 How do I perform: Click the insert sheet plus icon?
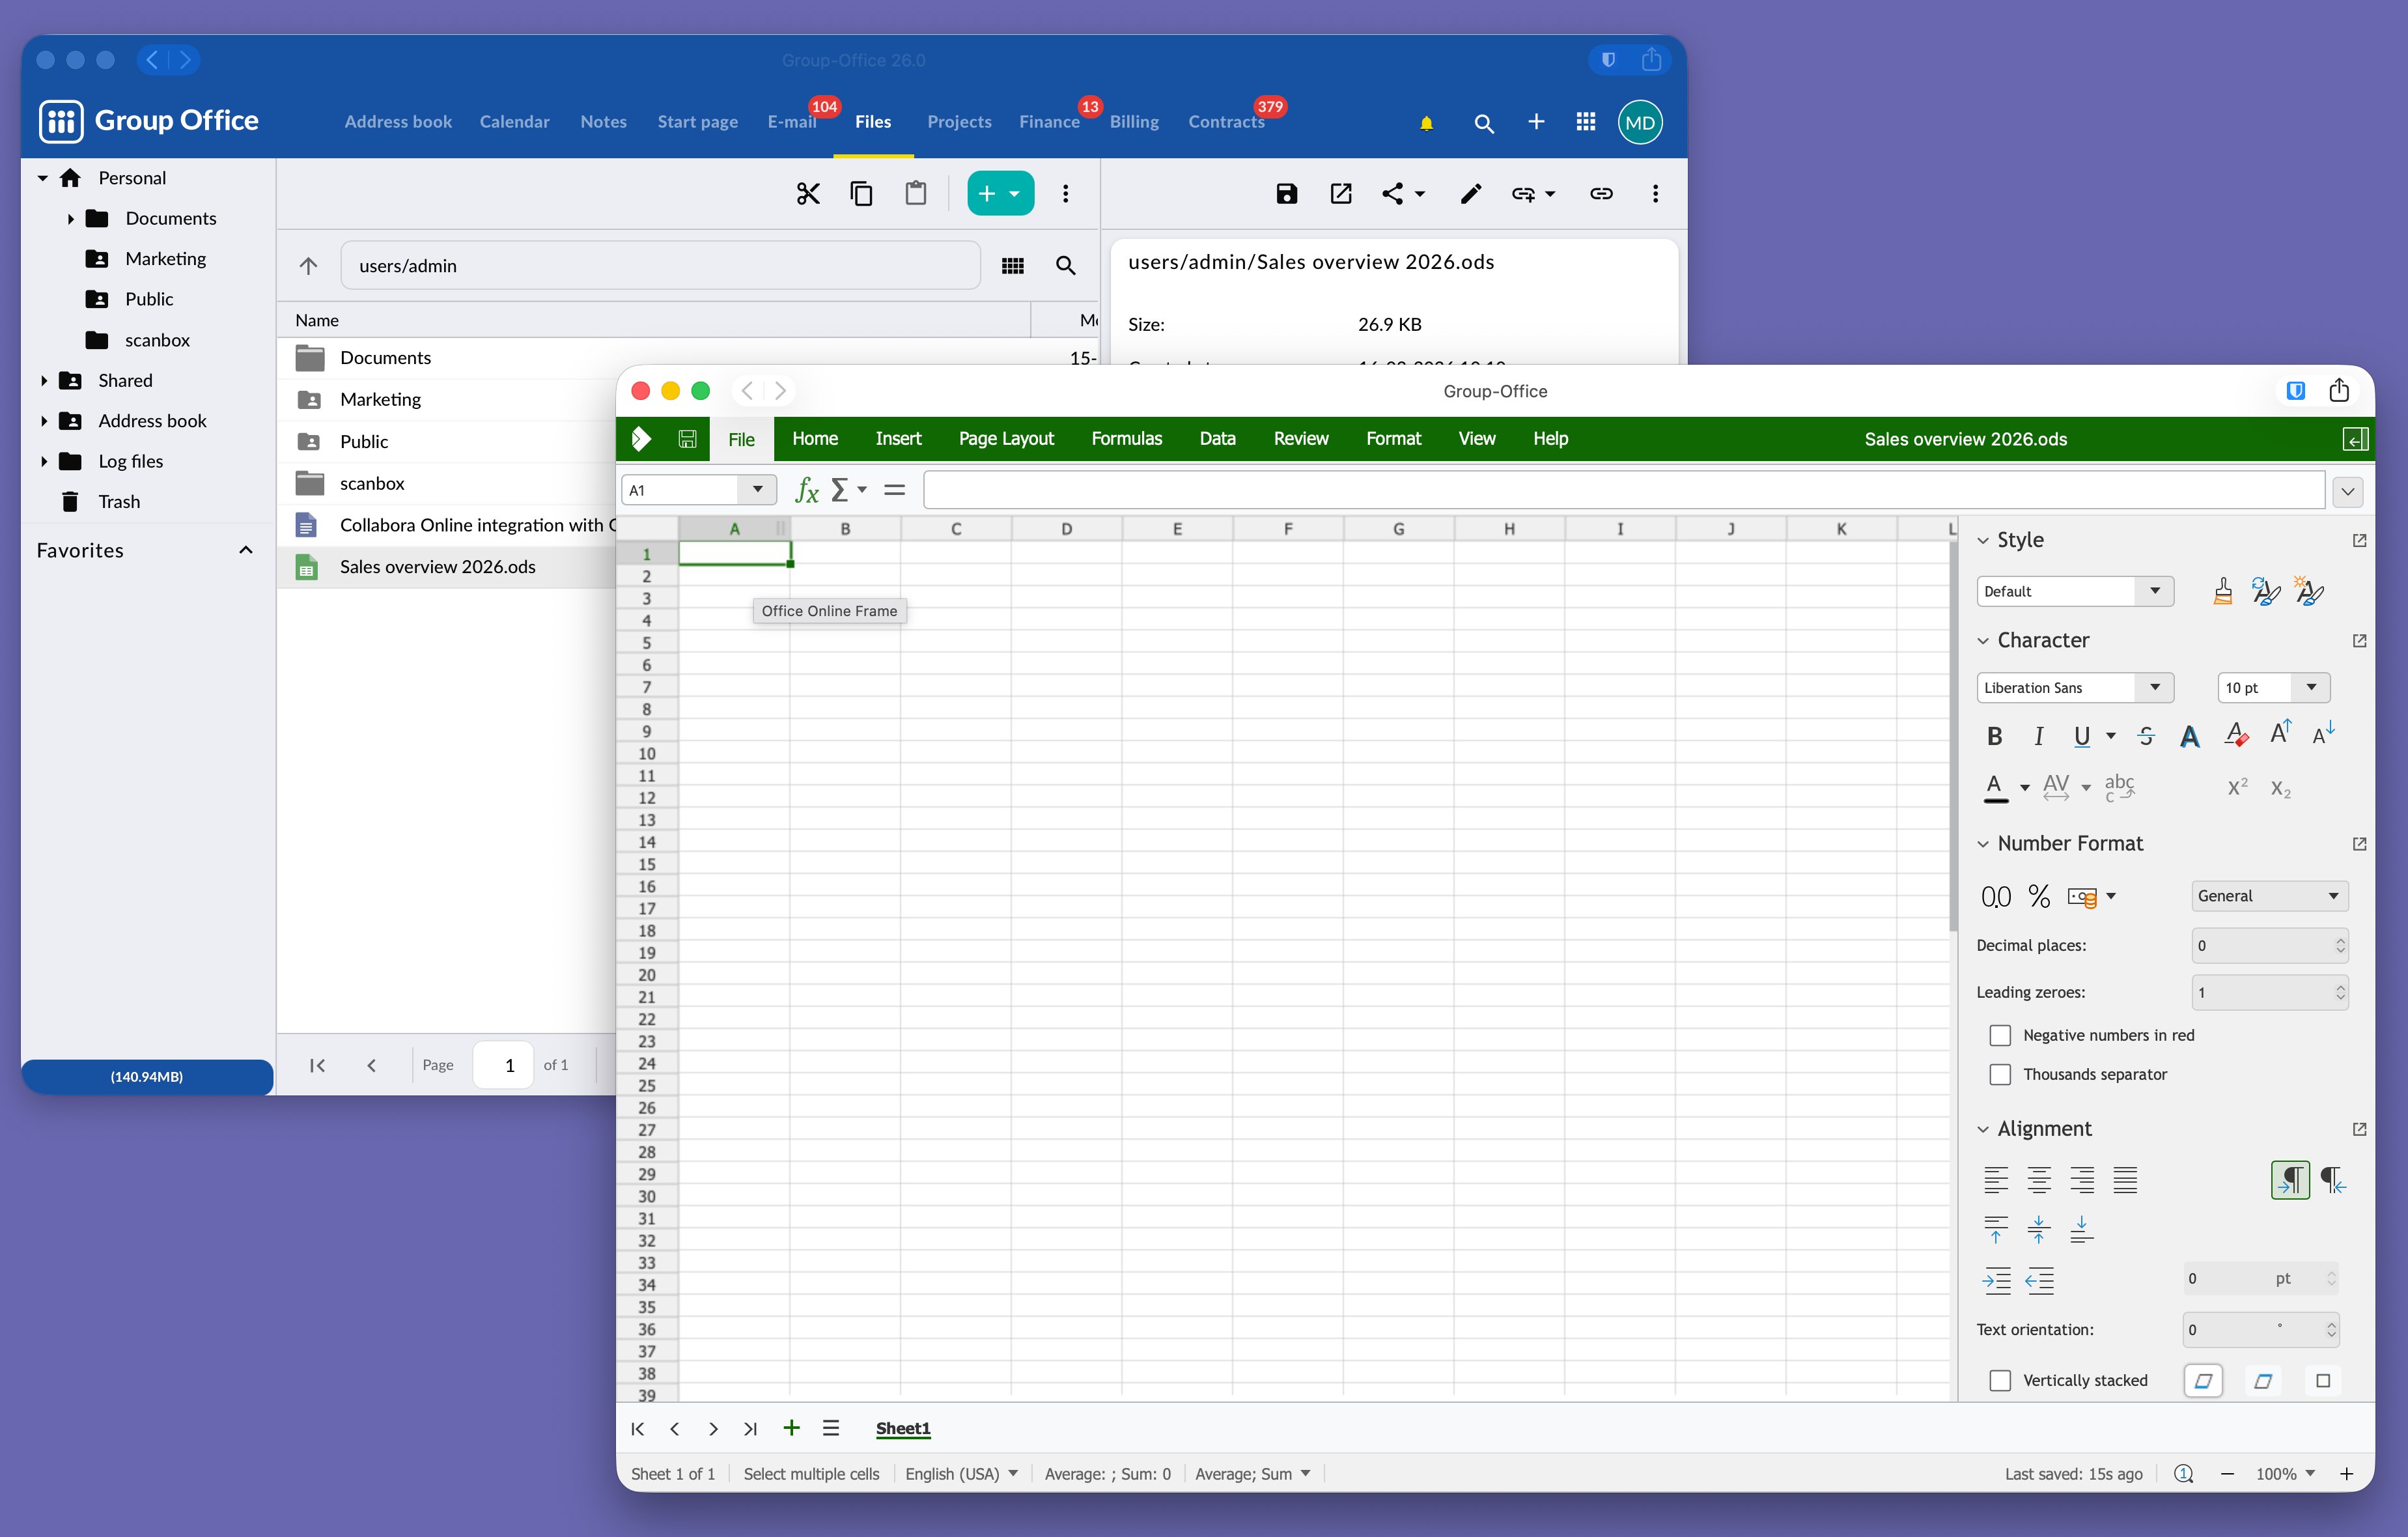[x=791, y=1428]
